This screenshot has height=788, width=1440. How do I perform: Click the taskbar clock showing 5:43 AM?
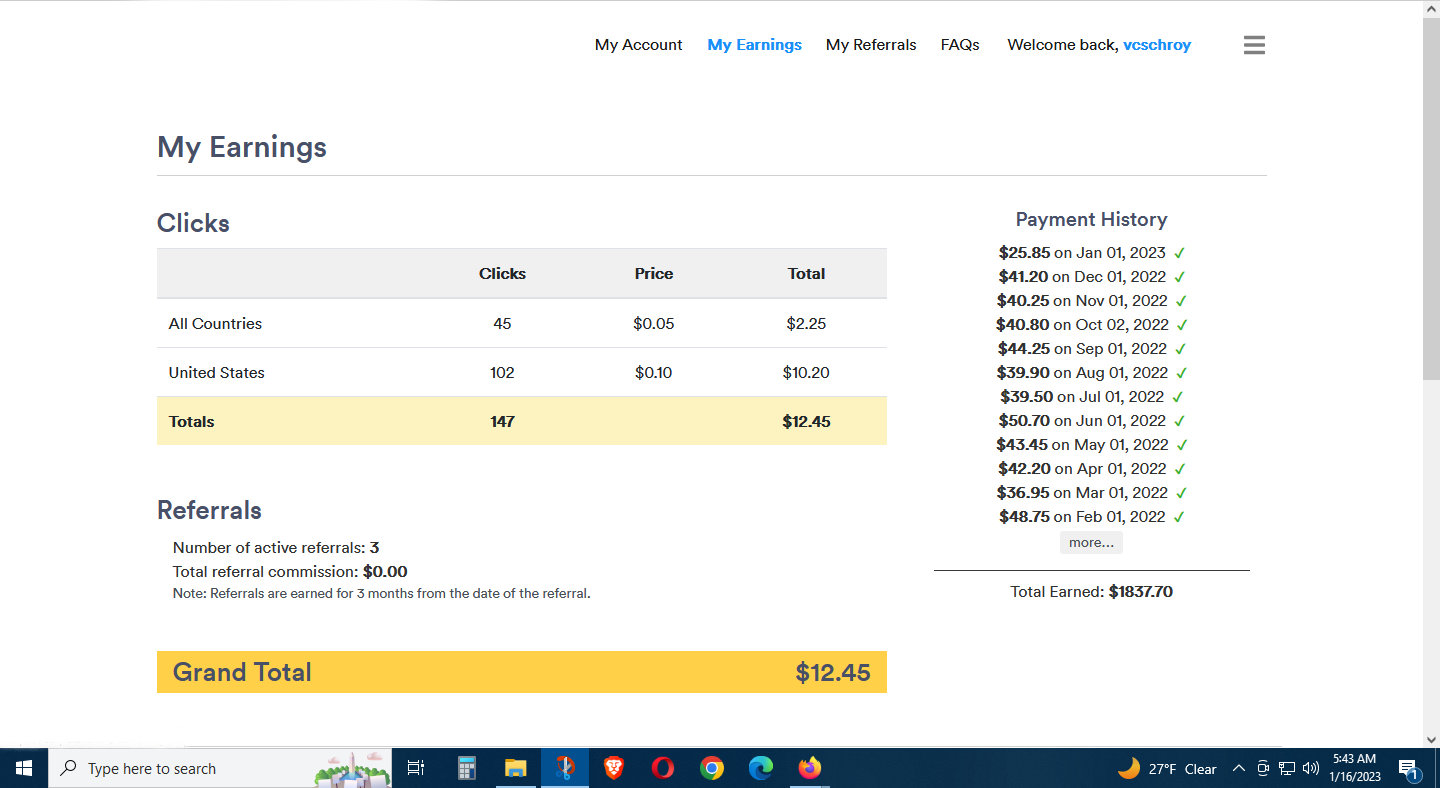[1355, 768]
